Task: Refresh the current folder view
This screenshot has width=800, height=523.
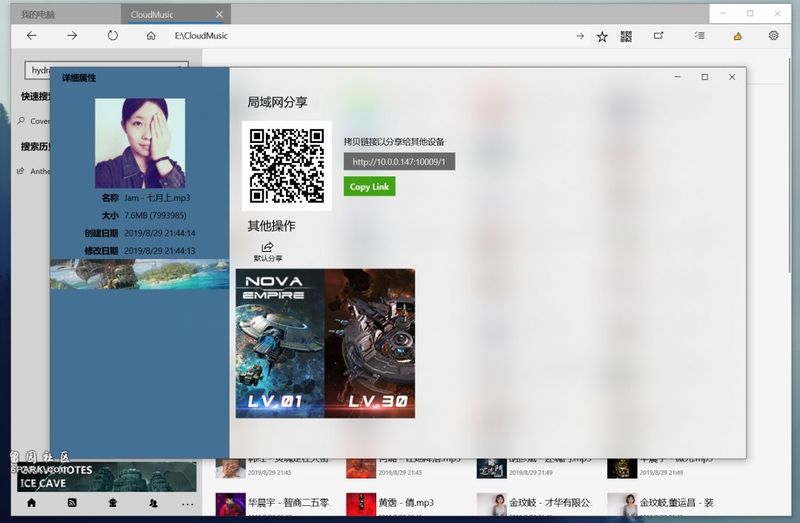Action: 113,36
